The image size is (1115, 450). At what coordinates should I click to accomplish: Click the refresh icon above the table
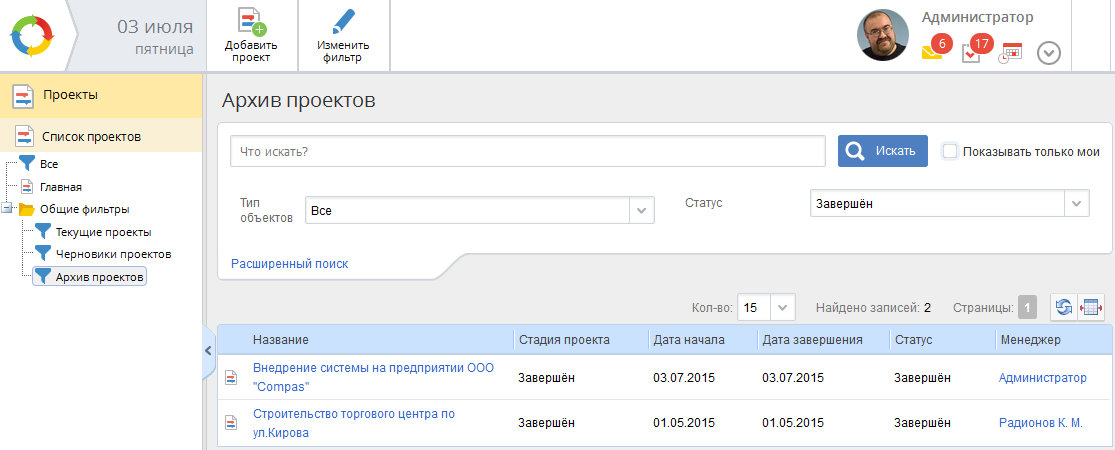1063,307
